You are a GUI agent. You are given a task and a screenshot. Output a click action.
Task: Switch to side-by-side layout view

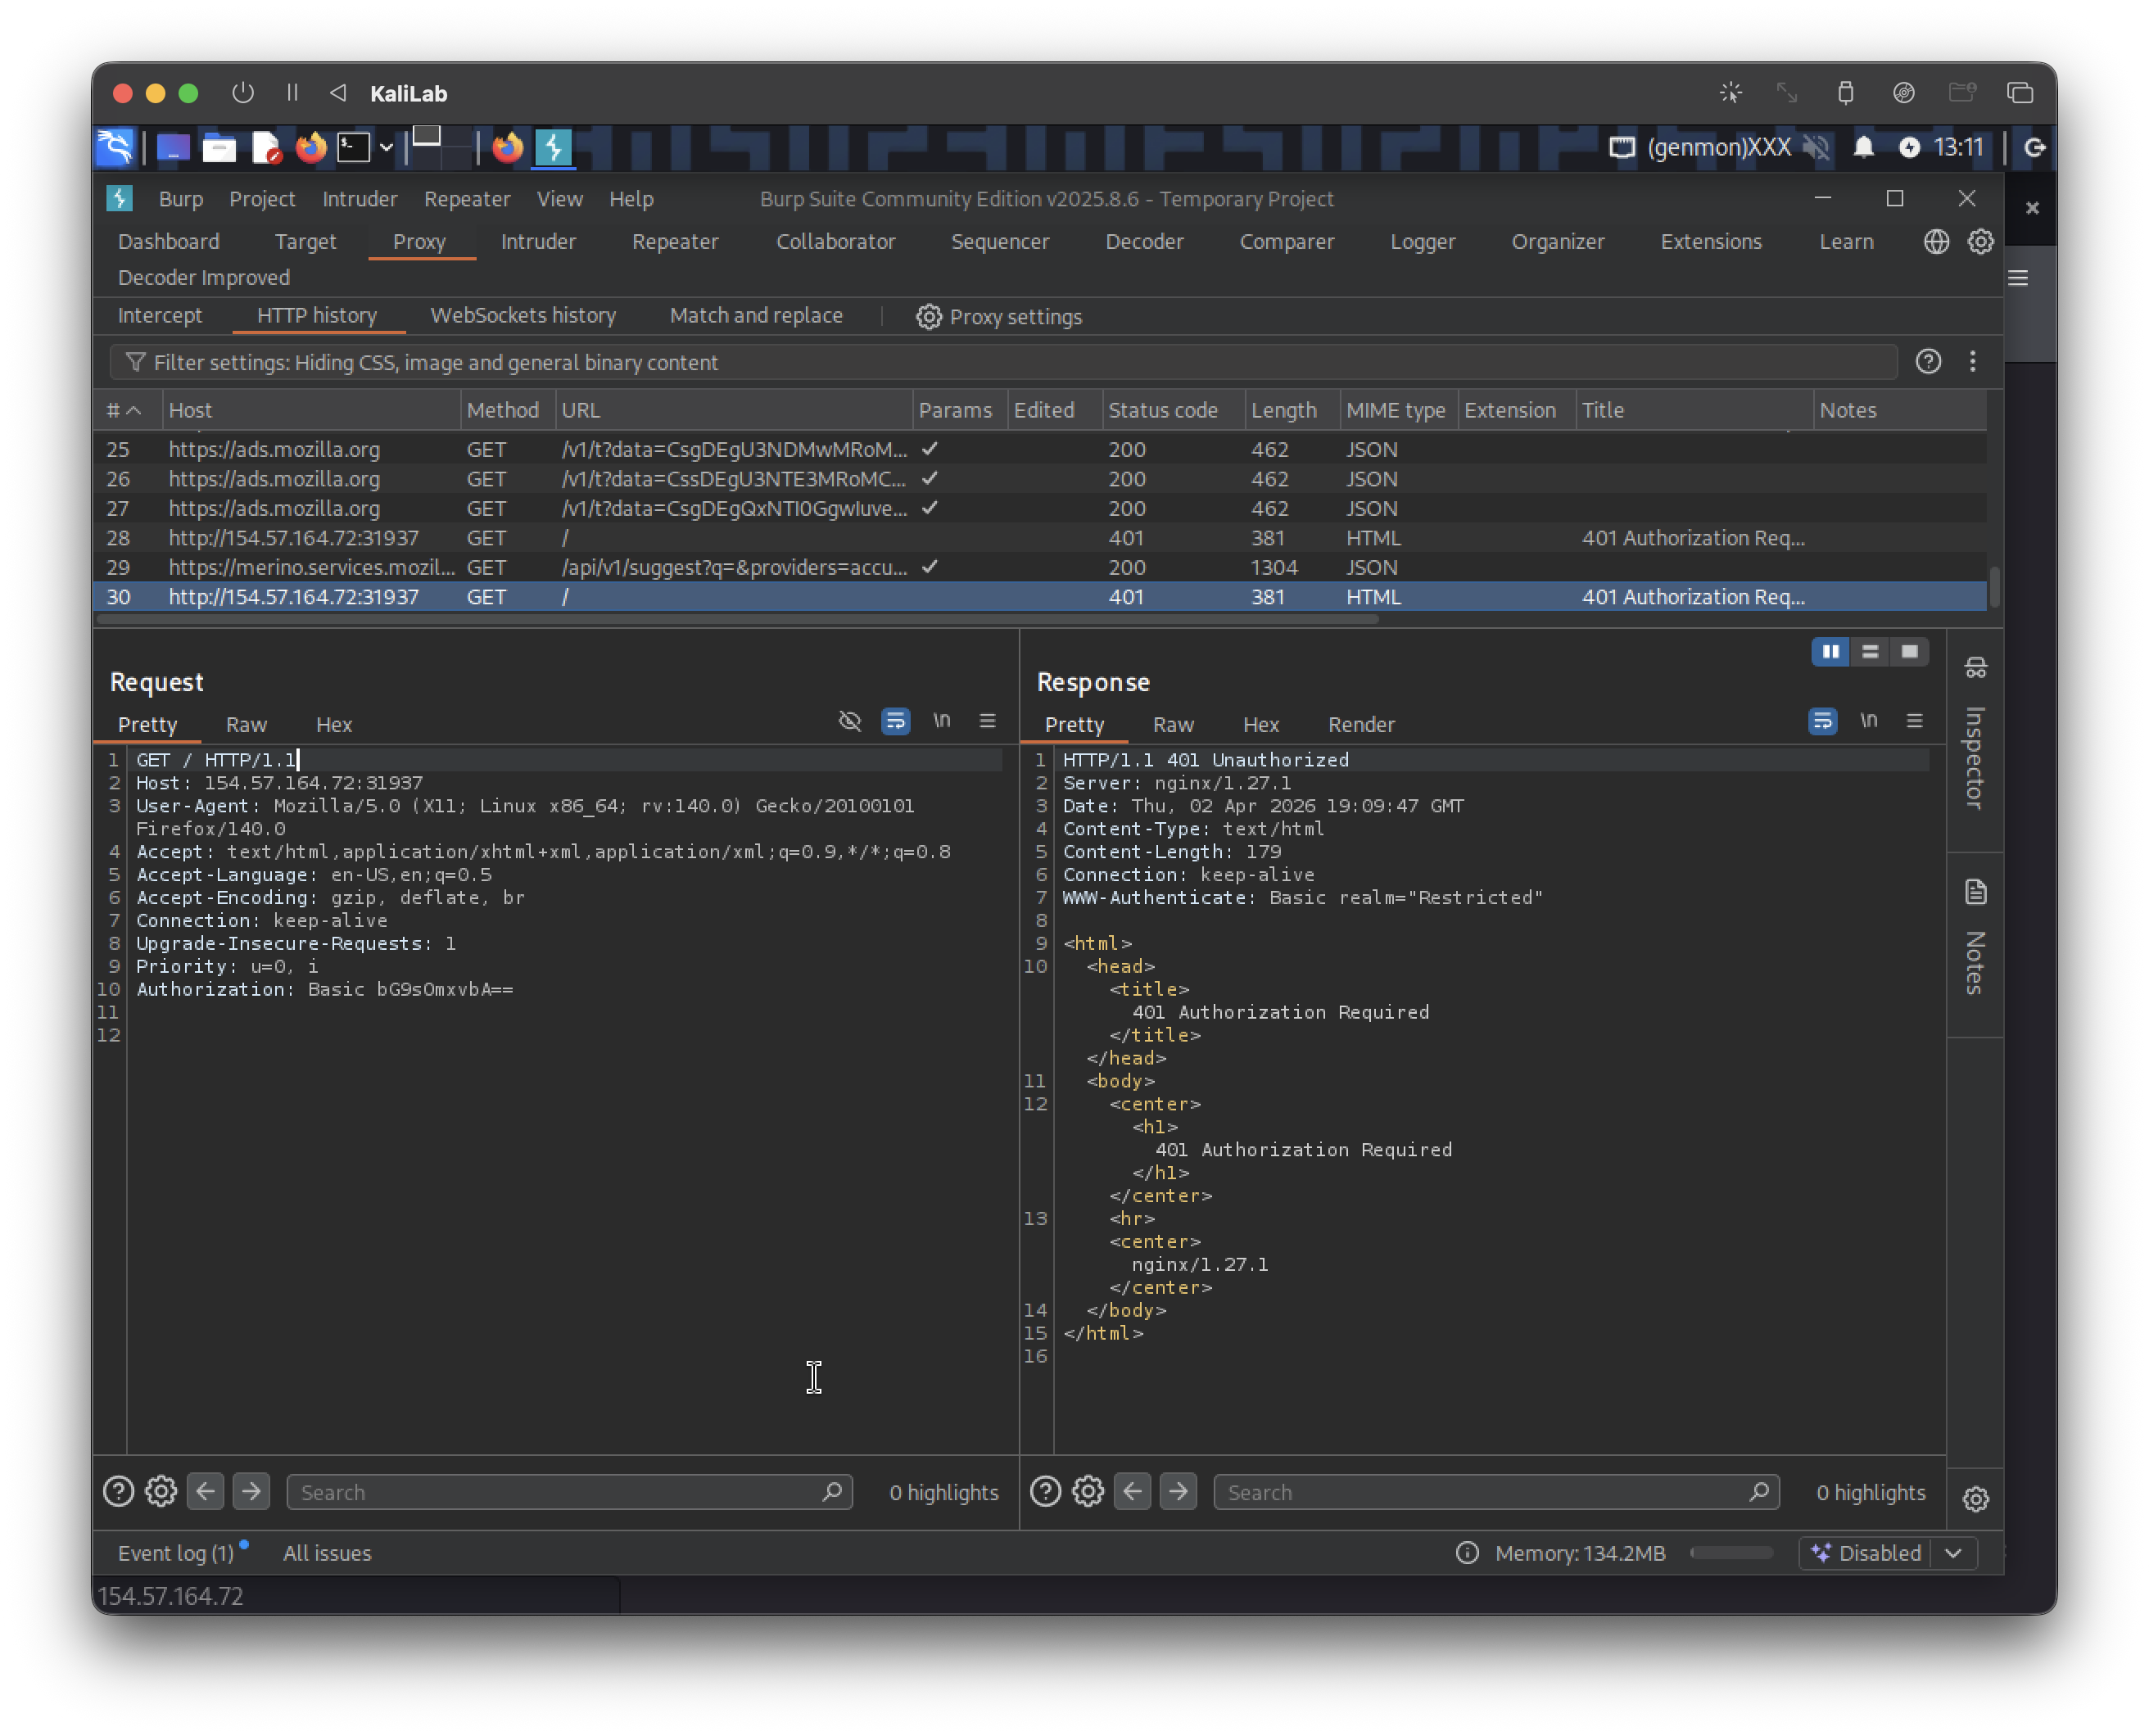pos(1831,652)
